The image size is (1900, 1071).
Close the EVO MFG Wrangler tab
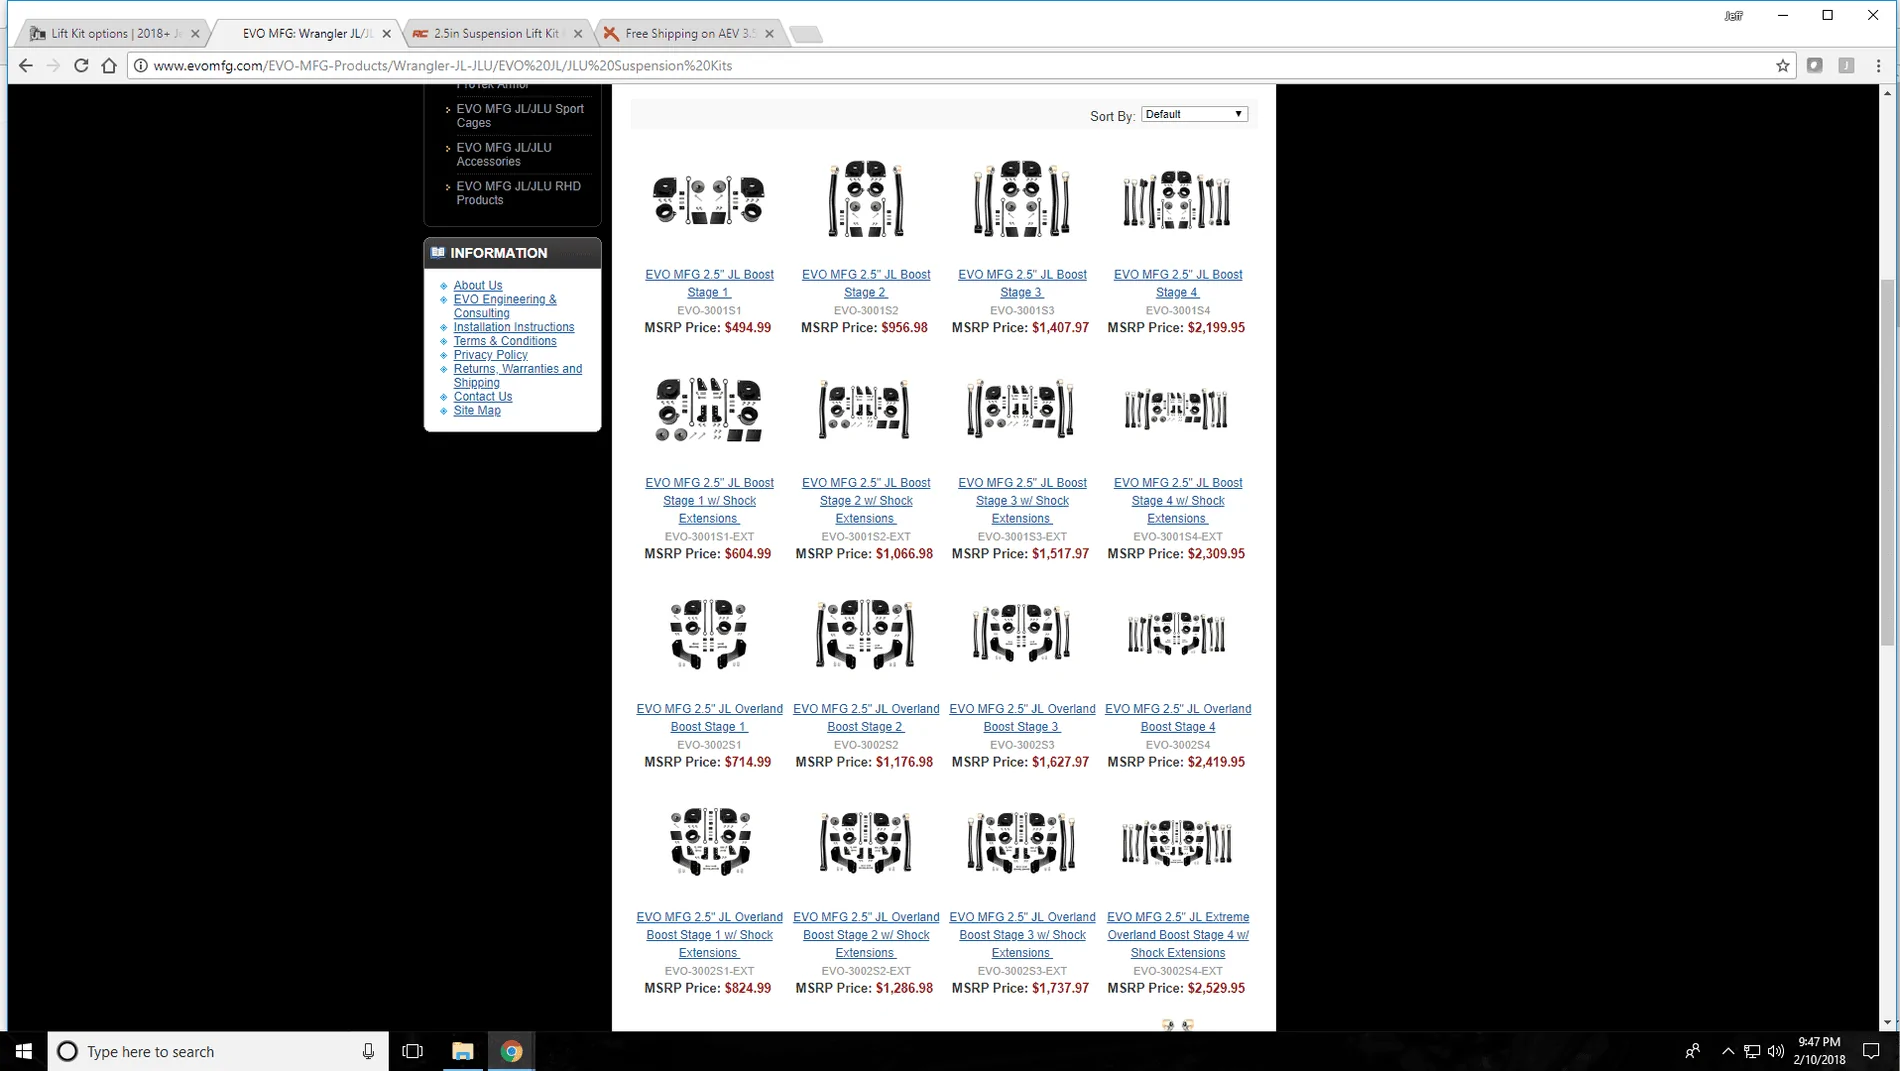[386, 33]
